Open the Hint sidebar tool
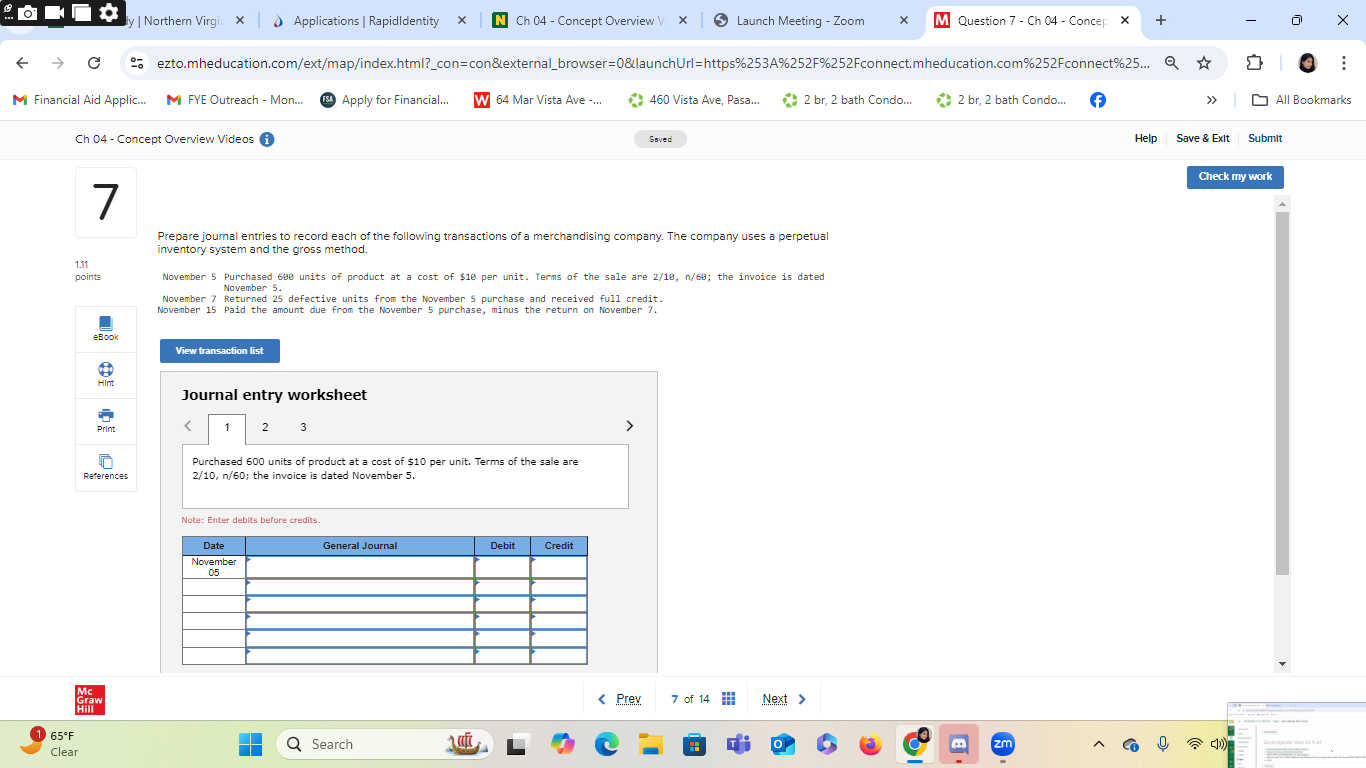This screenshot has height=768, width=1366. click(106, 374)
